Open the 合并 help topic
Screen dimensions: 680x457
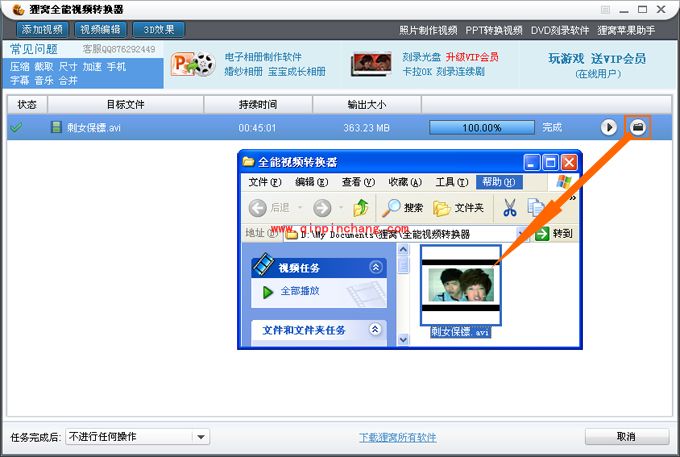tap(68, 80)
